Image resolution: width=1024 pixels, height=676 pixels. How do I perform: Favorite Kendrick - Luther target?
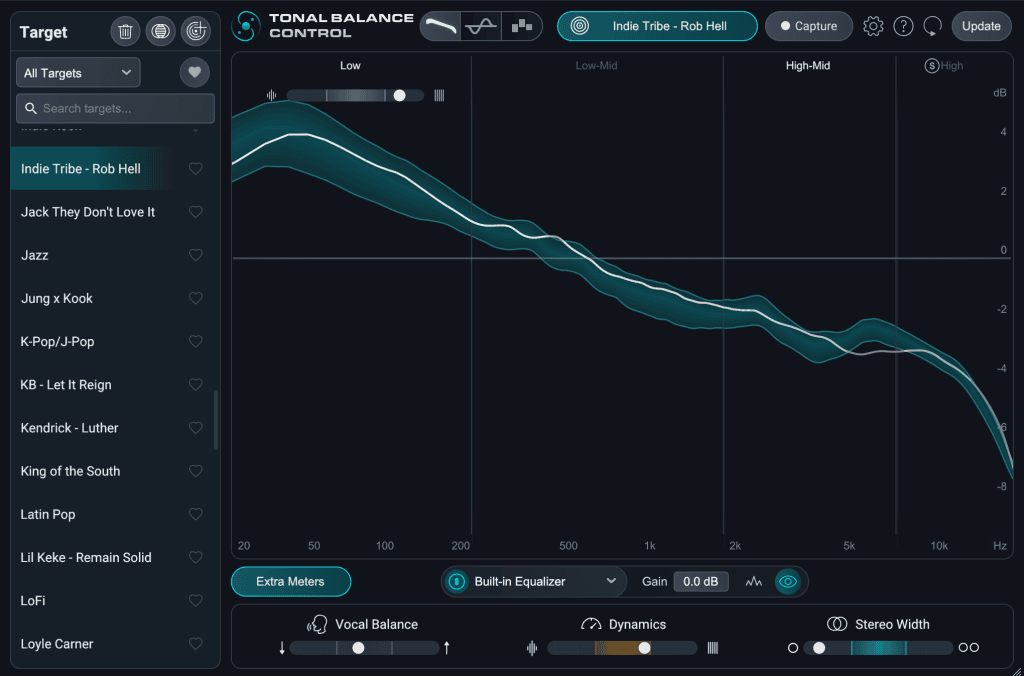click(x=195, y=427)
